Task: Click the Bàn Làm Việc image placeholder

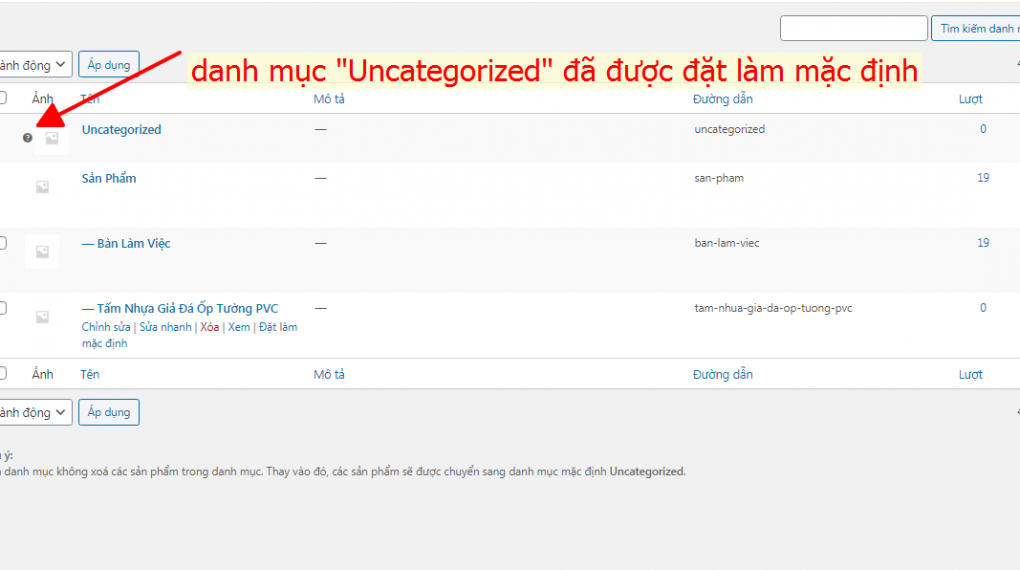Action: (42, 252)
